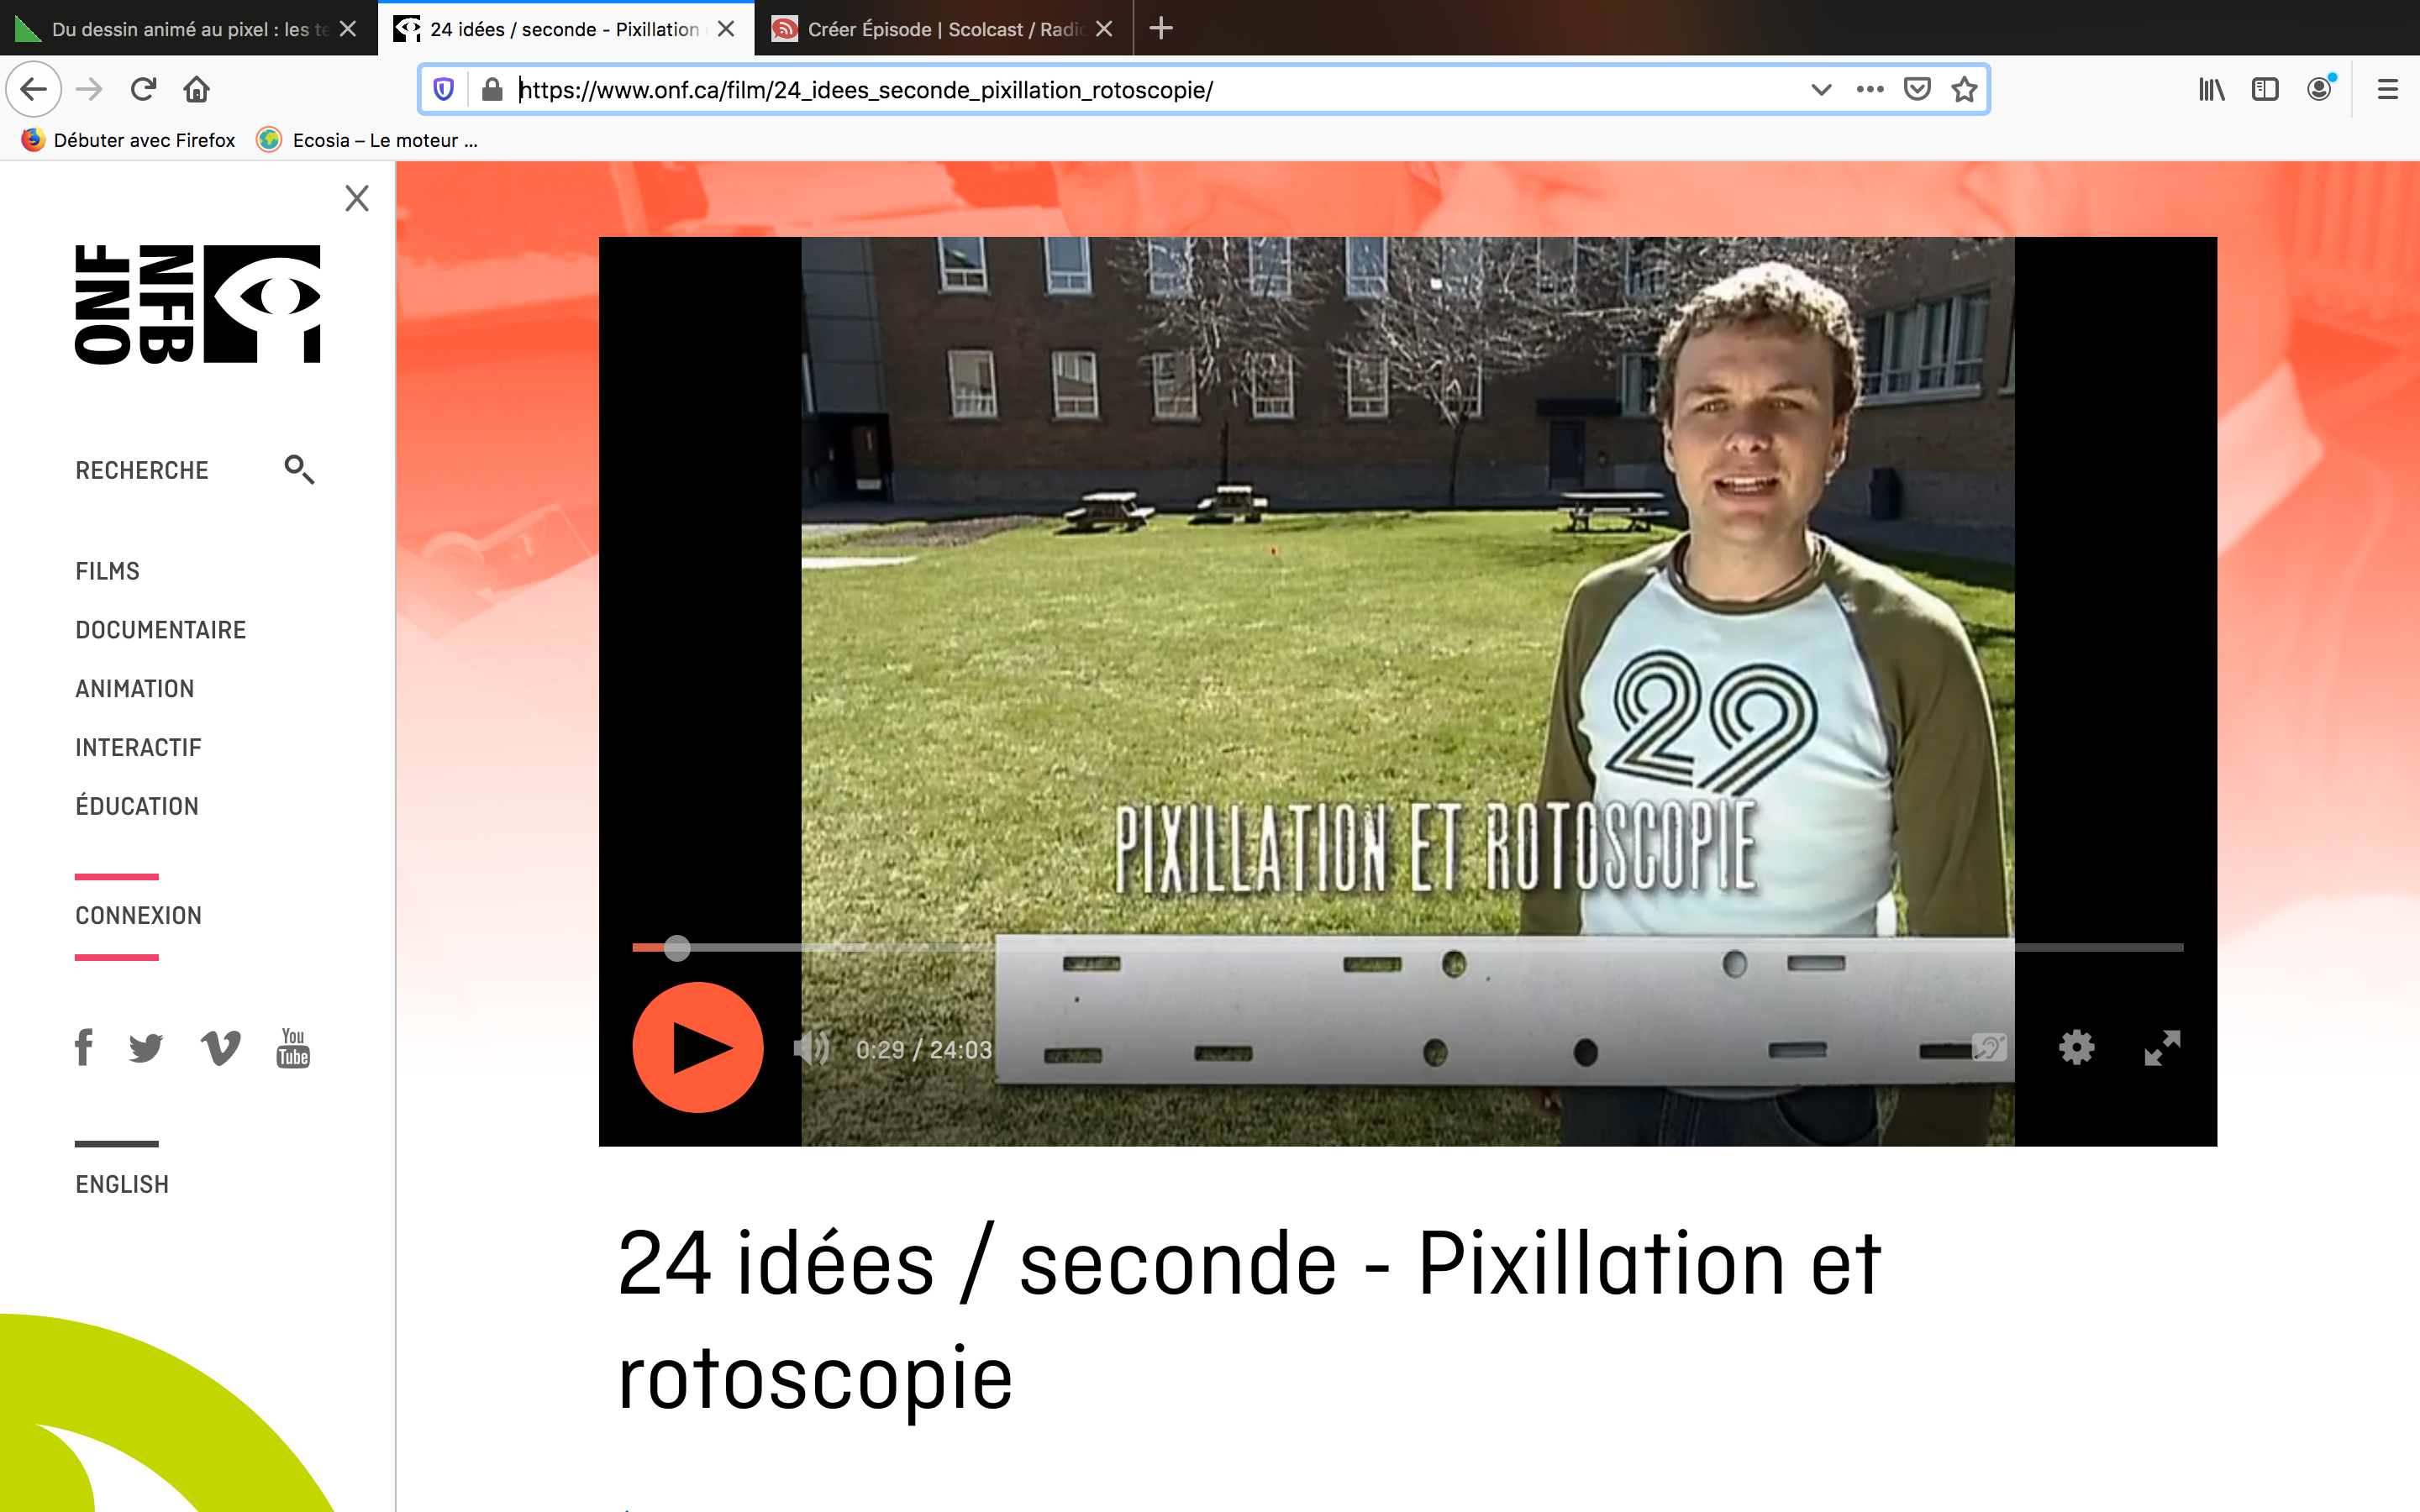Toggle closed captions icon in player
This screenshot has height=1512, width=2420.
(x=1988, y=1048)
